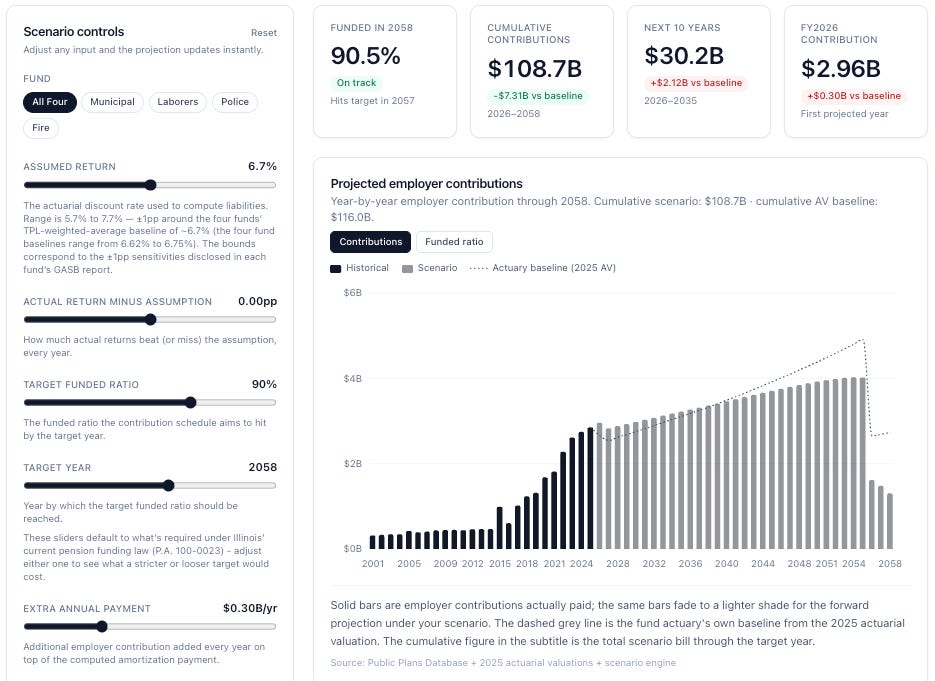The height and width of the screenshot is (681, 935).
Task: Click the Scenario legend swatch
Action: point(407,269)
